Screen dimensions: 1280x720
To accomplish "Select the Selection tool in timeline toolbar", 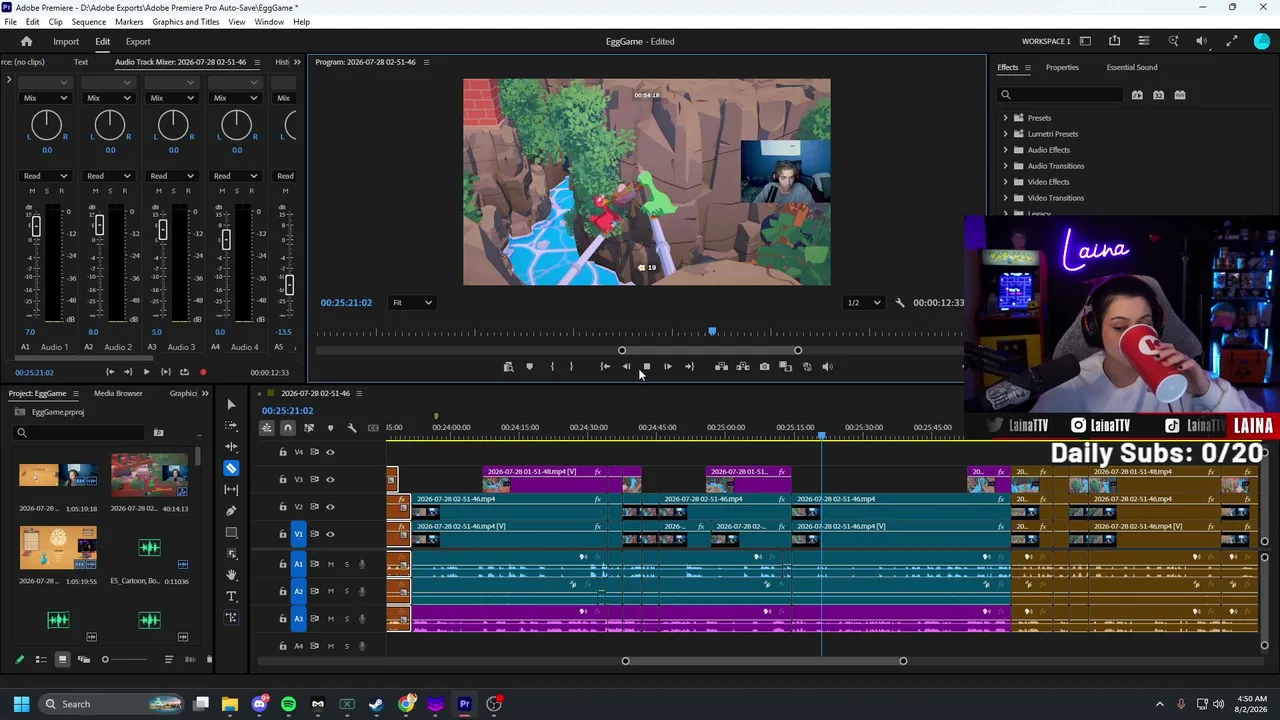I will [x=231, y=404].
